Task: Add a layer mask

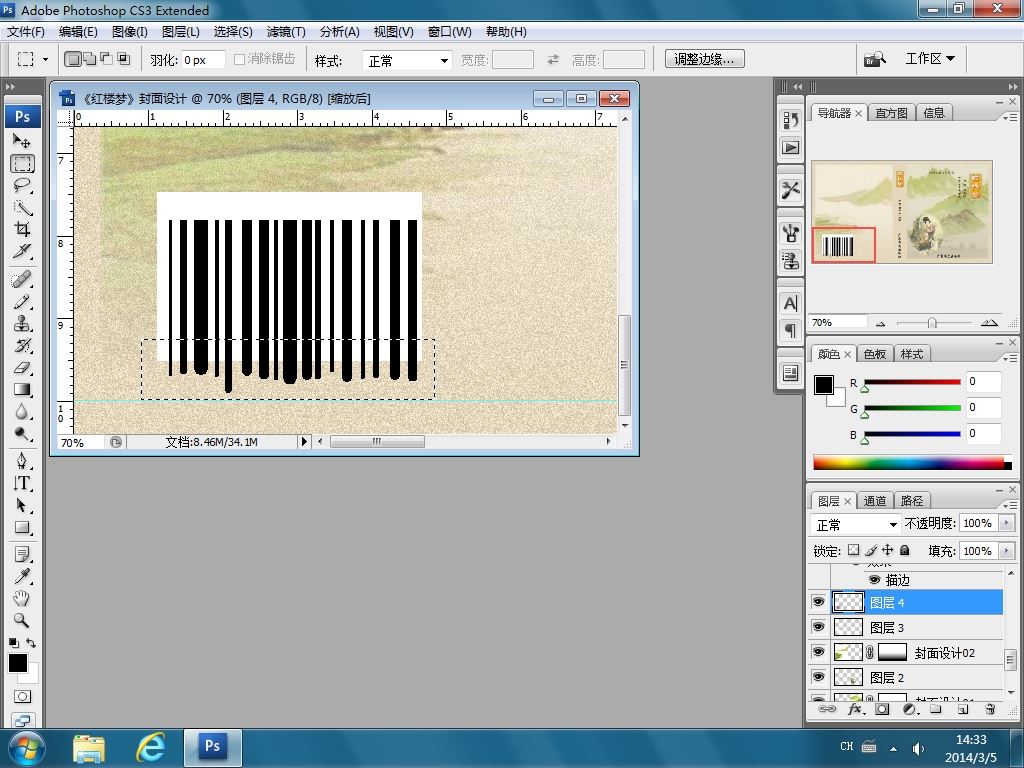Action: (x=882, y=709)
